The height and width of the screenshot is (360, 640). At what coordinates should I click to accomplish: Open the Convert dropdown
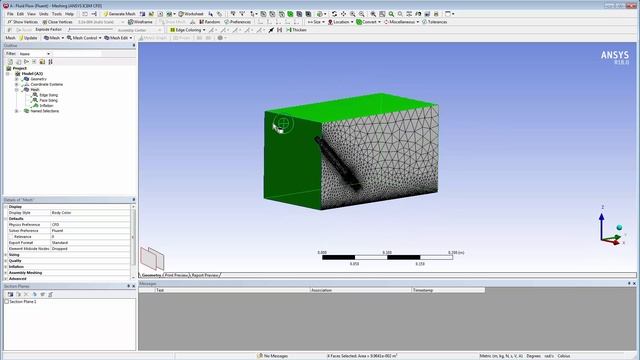click(x=369, y=22)
